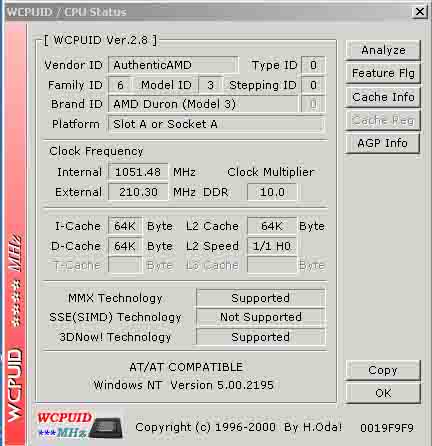The height and width of the screenshot is (446, 432).
Task: Click the Family ID value 6
Action: tap(120, 85)
